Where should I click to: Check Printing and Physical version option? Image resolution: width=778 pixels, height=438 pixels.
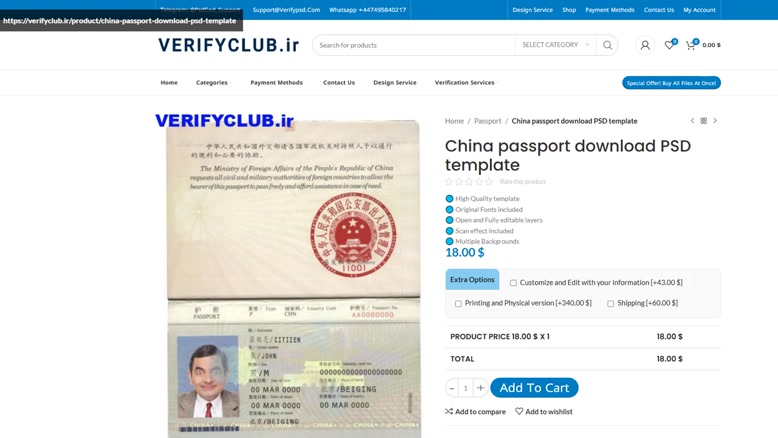(458, 303)
